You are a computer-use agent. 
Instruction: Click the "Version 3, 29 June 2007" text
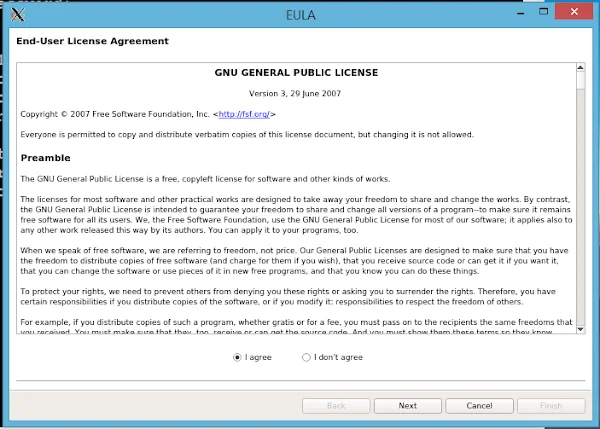click(x=295, y=94)
